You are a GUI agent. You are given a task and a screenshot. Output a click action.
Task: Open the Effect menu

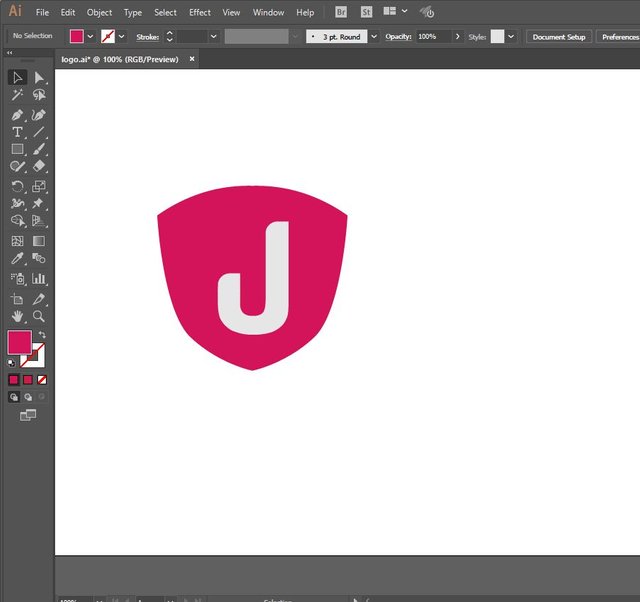click(x=200, y=12)
